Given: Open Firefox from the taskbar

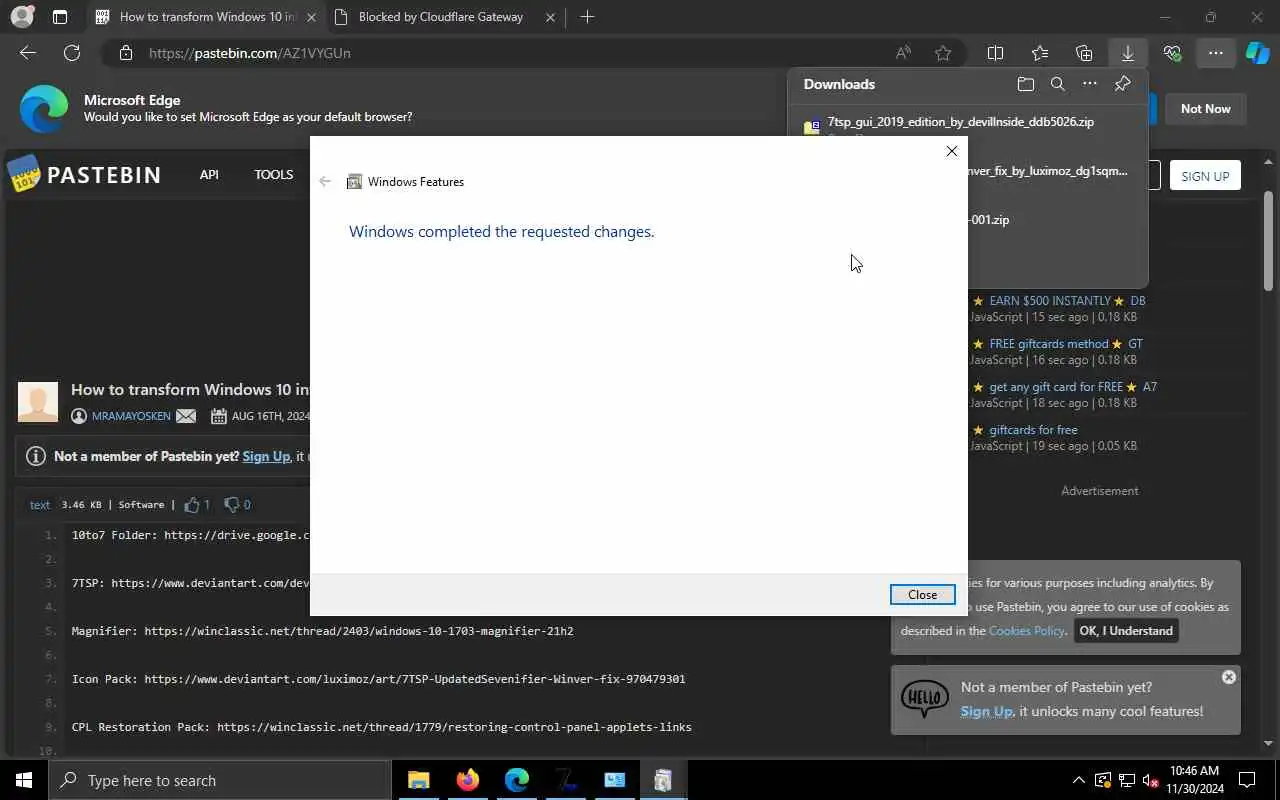Looking at the screenshot, I should pos(467,780).
